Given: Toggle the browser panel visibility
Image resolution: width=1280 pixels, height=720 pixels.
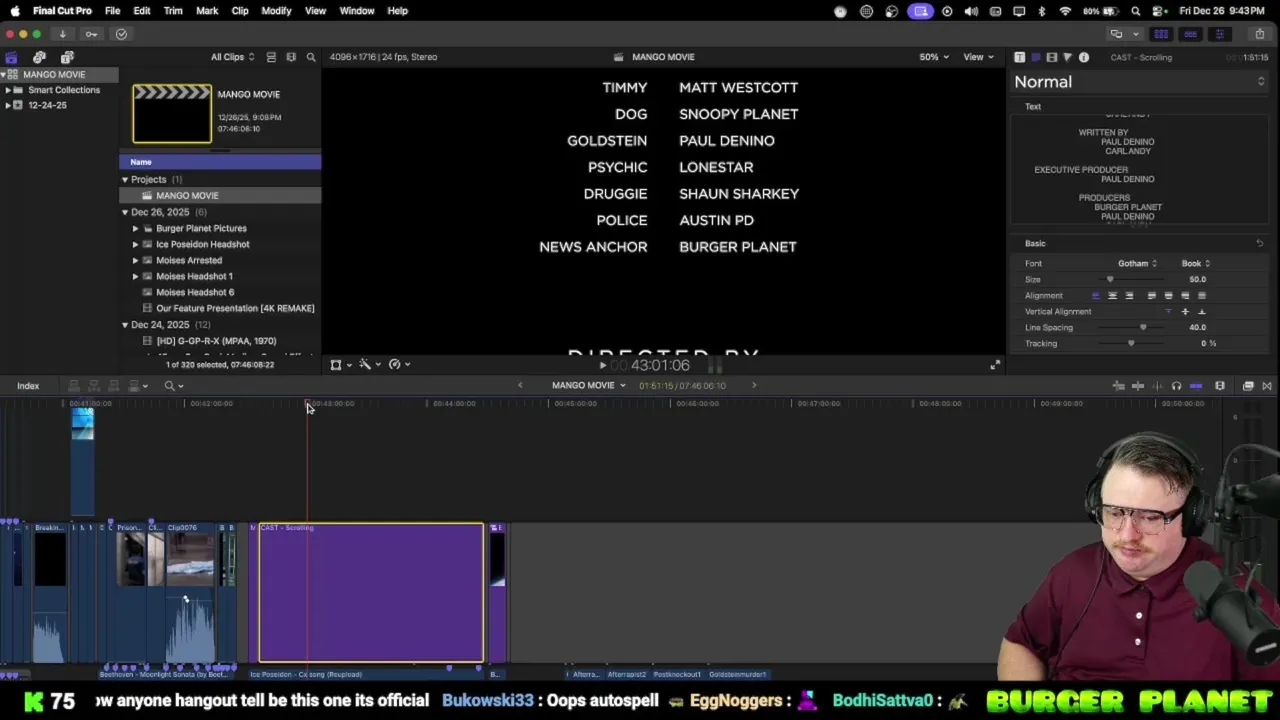Looking at the screenshot, I should (x=1161, y=34).
